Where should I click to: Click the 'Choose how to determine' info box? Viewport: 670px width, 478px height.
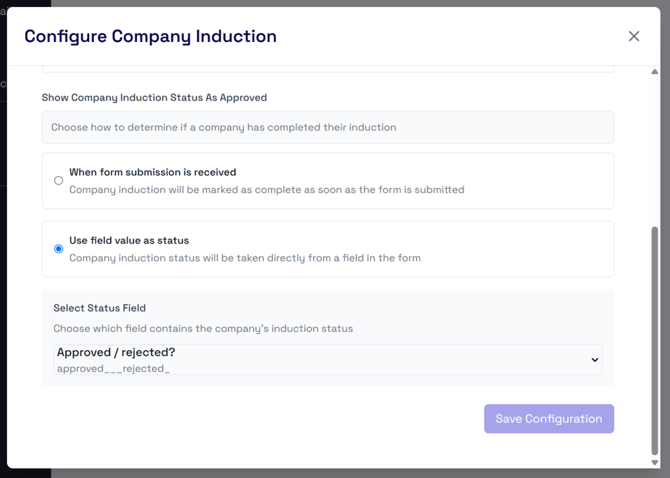click(328, 127)
